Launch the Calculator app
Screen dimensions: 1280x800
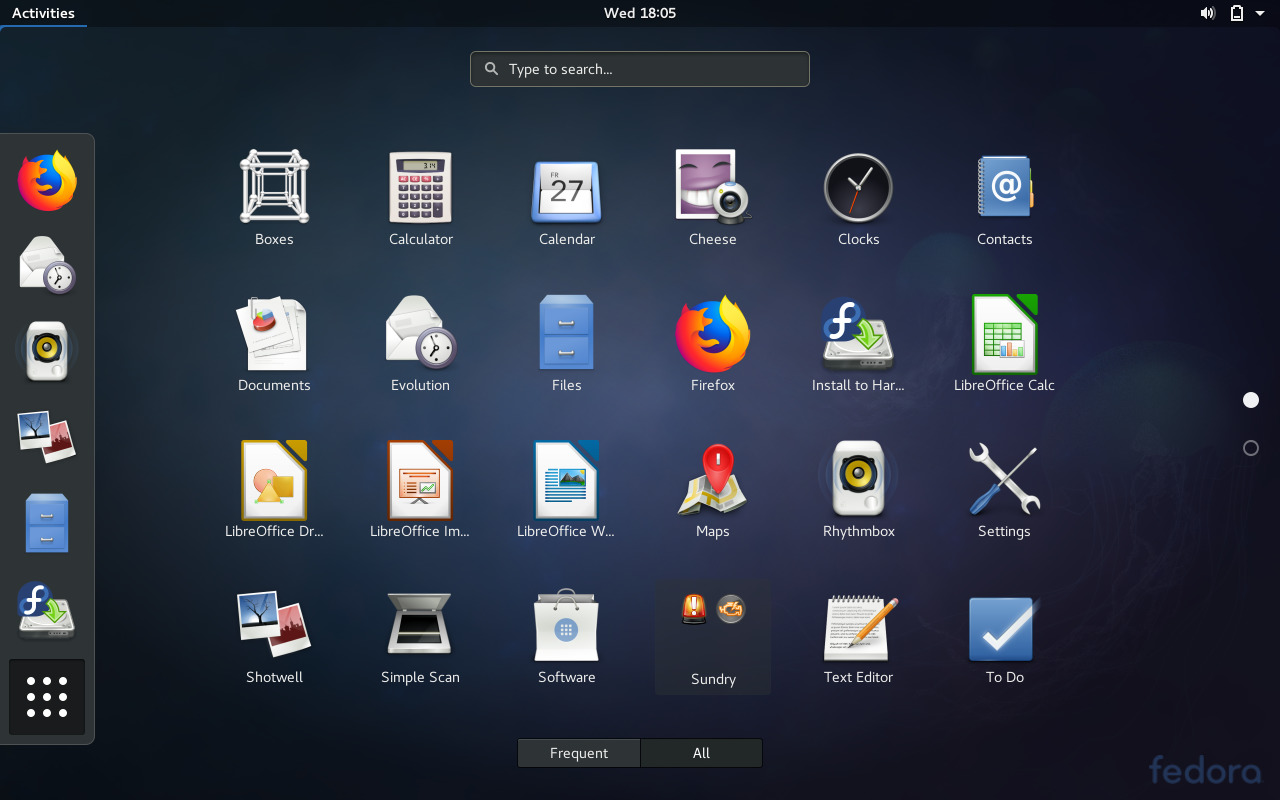(x=420, y=187)
